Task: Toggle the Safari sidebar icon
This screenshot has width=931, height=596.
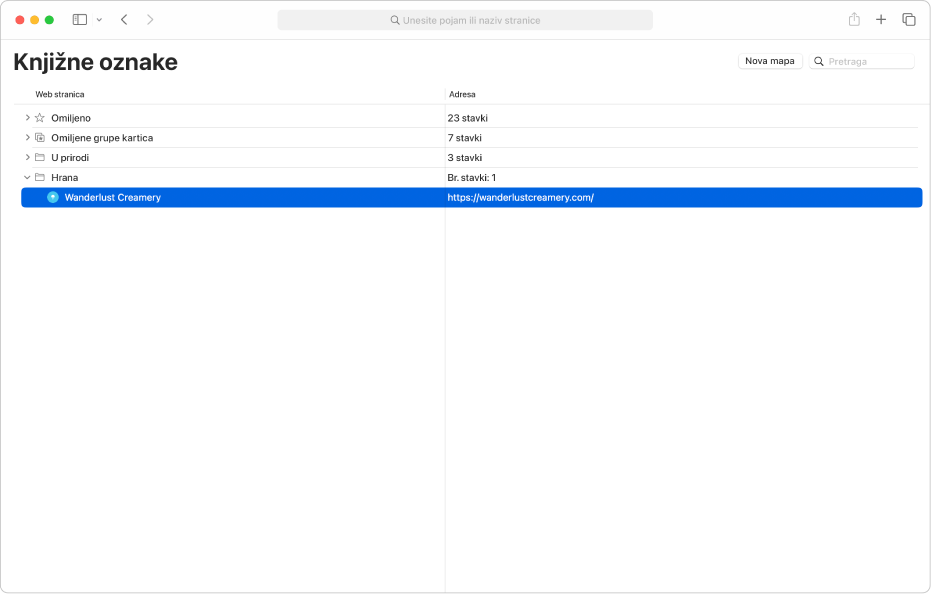Action: [x=80, y=20]
